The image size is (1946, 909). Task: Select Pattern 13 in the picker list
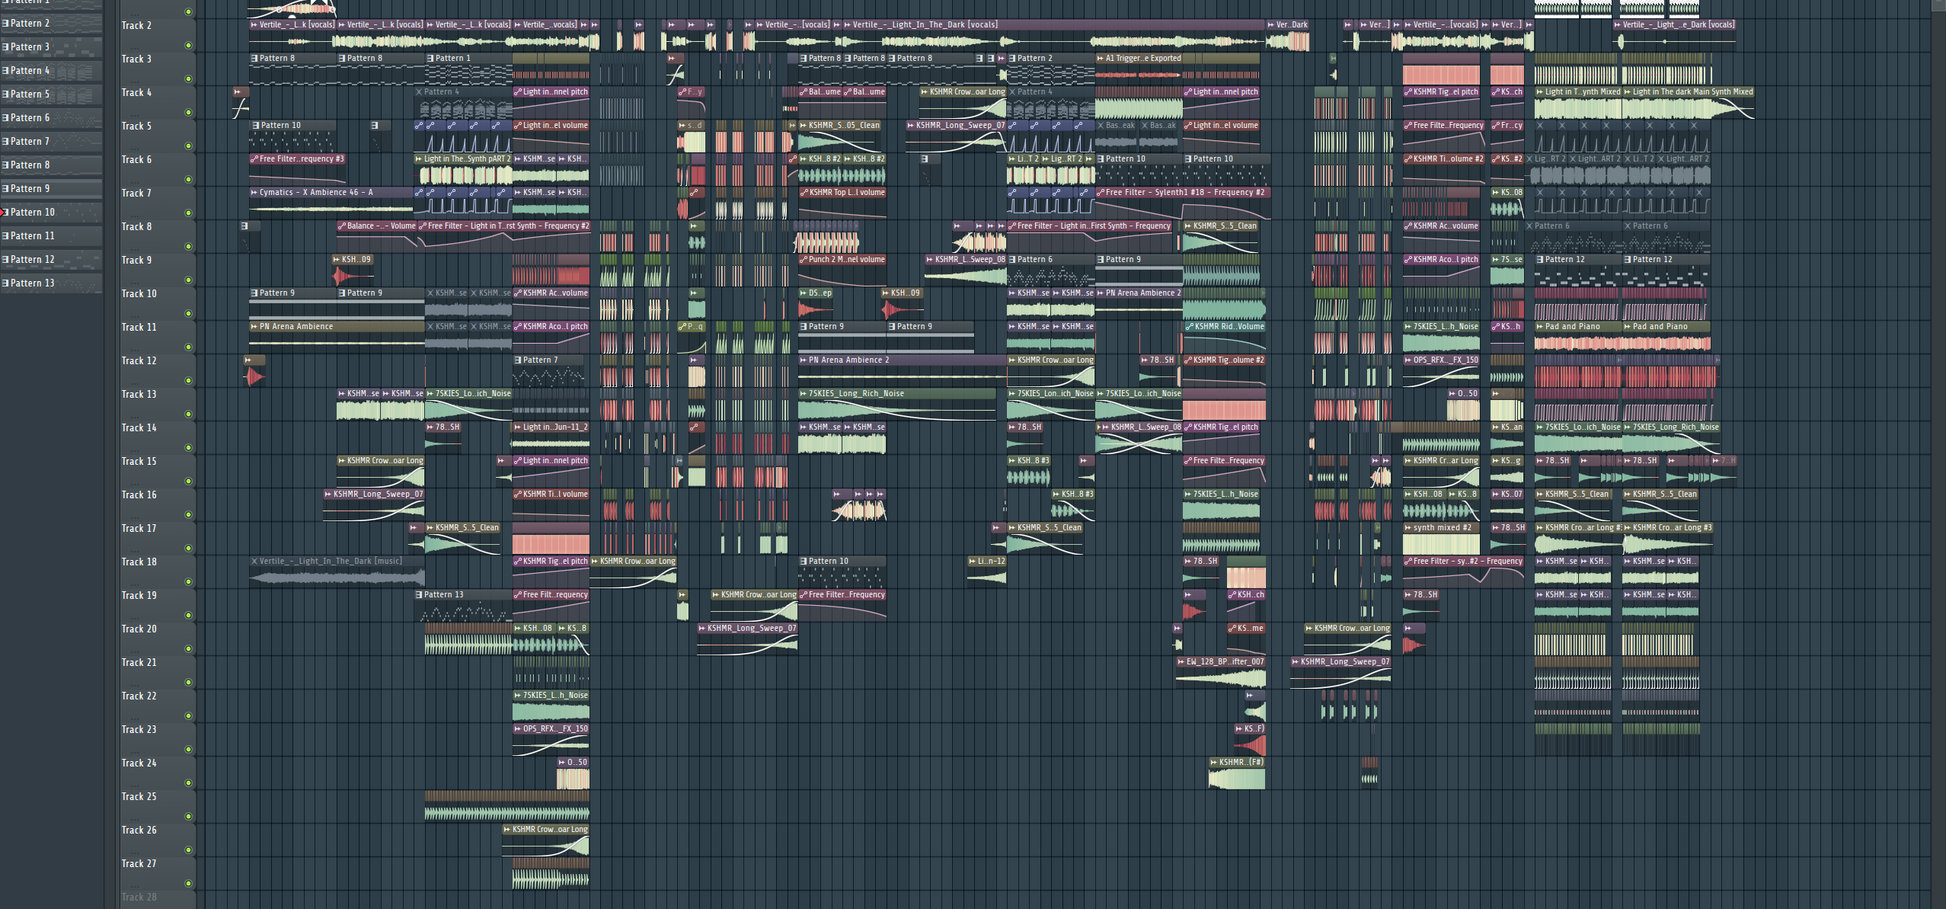tap(51, 283)
